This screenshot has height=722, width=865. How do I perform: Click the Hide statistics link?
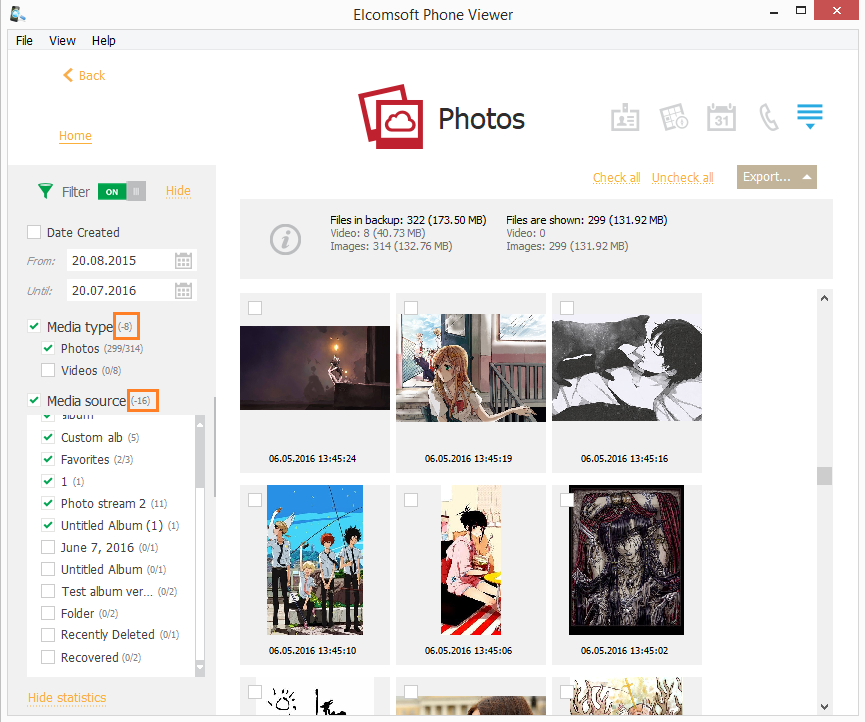[67, 698]
